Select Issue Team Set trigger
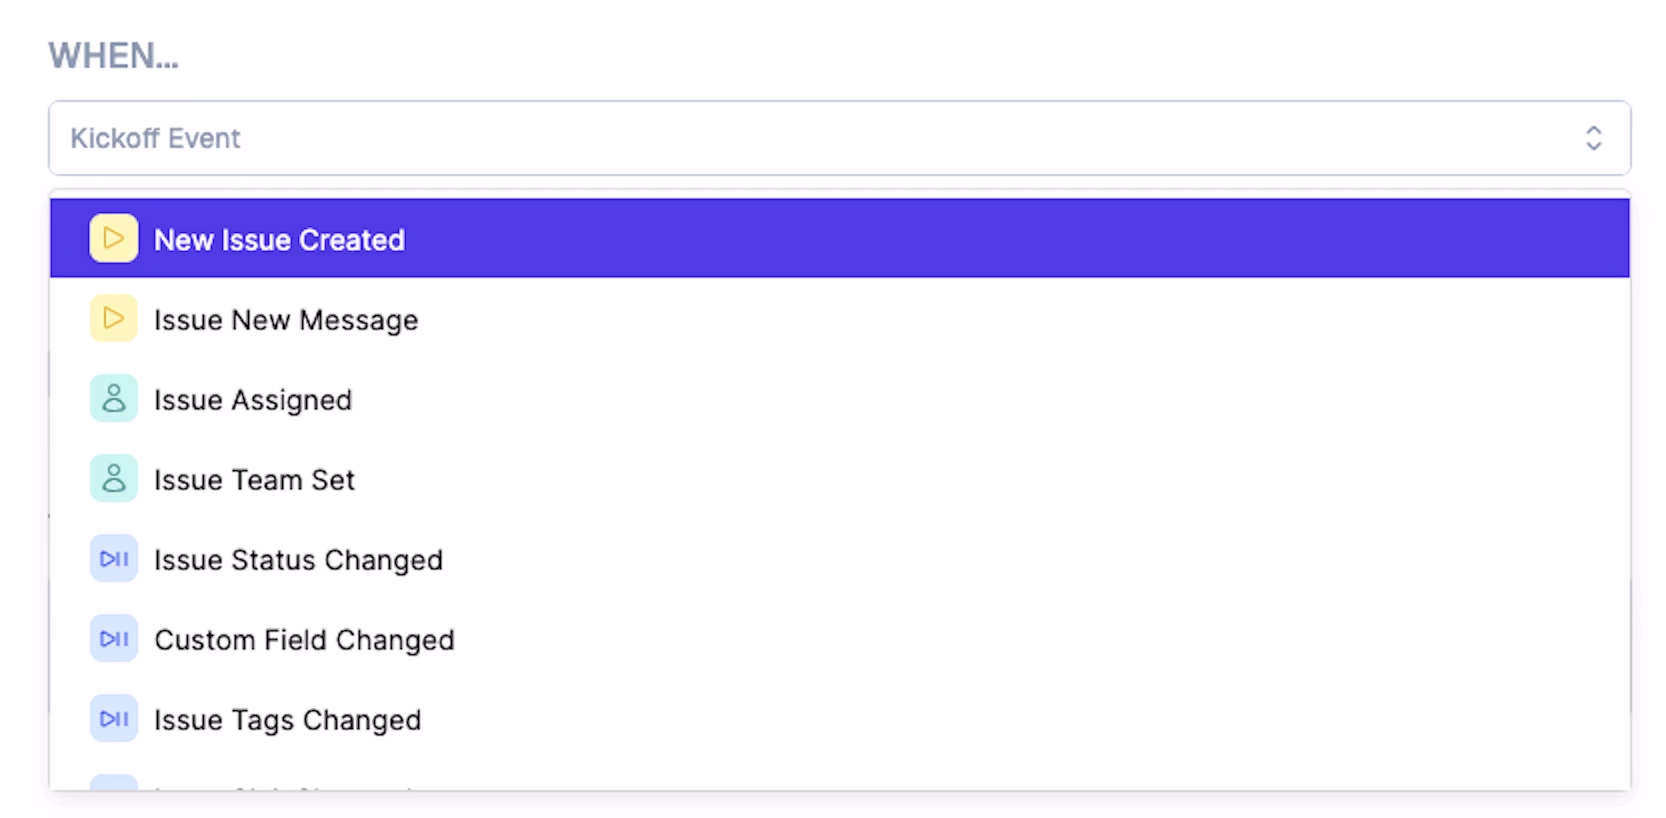 [x=840, y=479]
